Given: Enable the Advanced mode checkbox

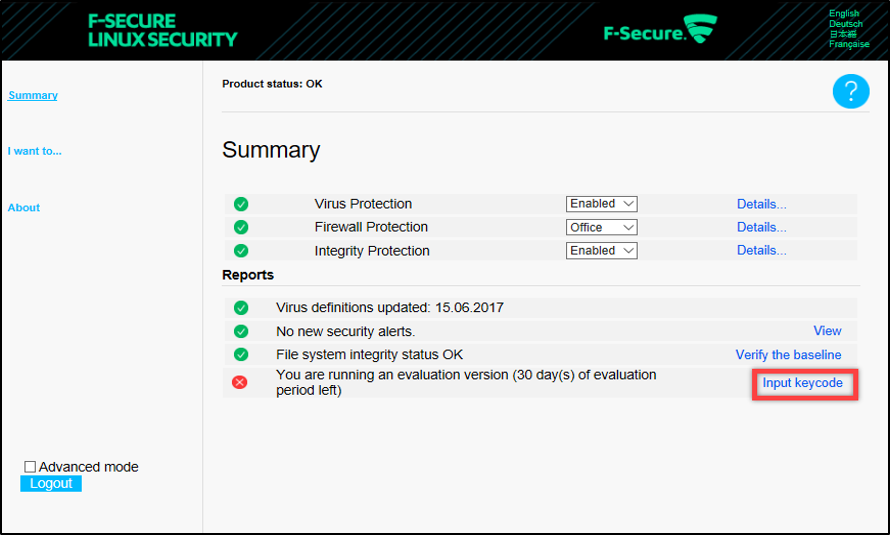Looking at the screenshot, I should pos(30,467).
